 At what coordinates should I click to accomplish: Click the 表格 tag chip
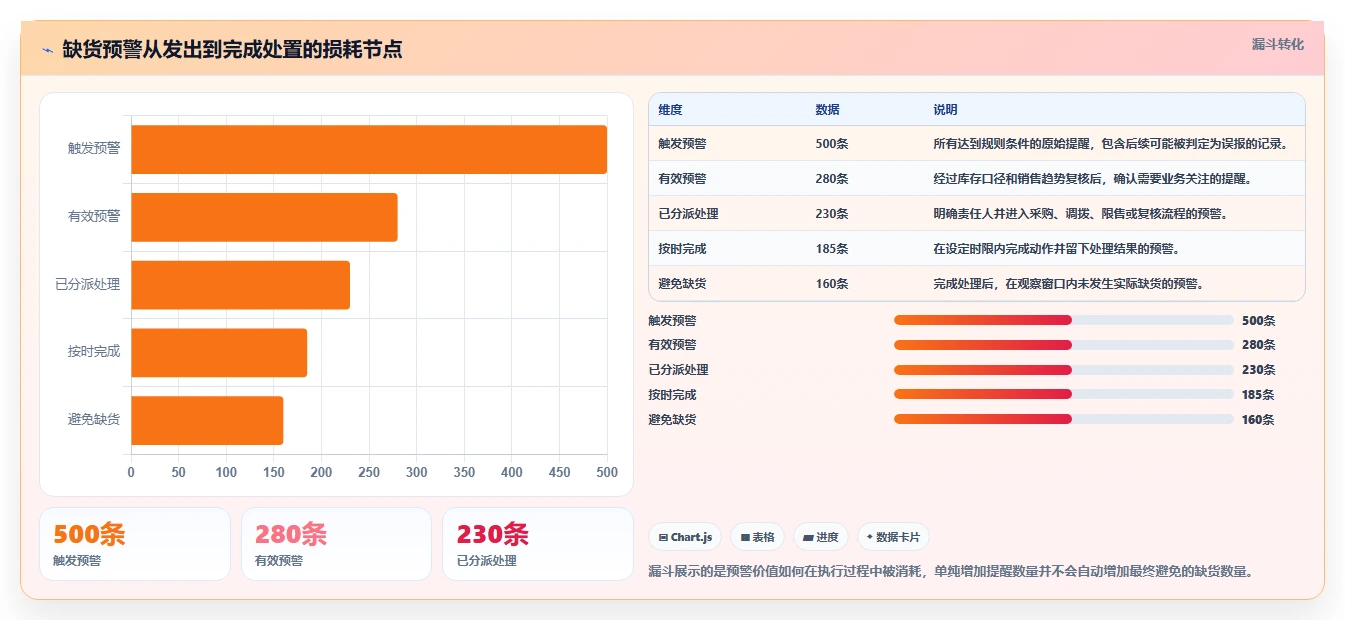pyautogui.click(x=757, y=537)
